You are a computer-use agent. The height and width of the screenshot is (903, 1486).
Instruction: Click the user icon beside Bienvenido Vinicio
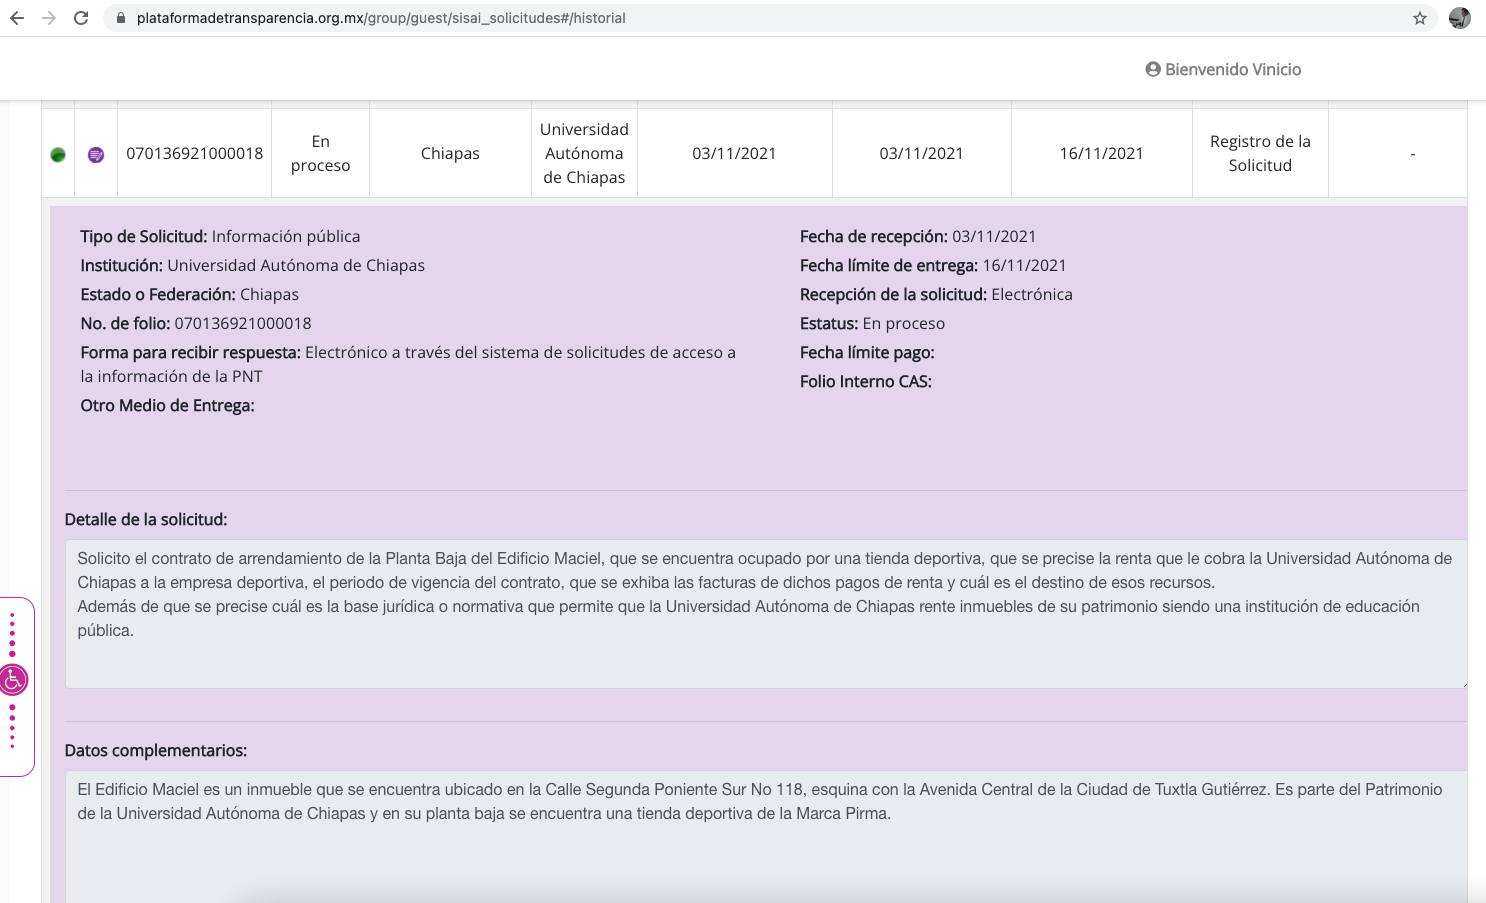tap(1153, 69)
